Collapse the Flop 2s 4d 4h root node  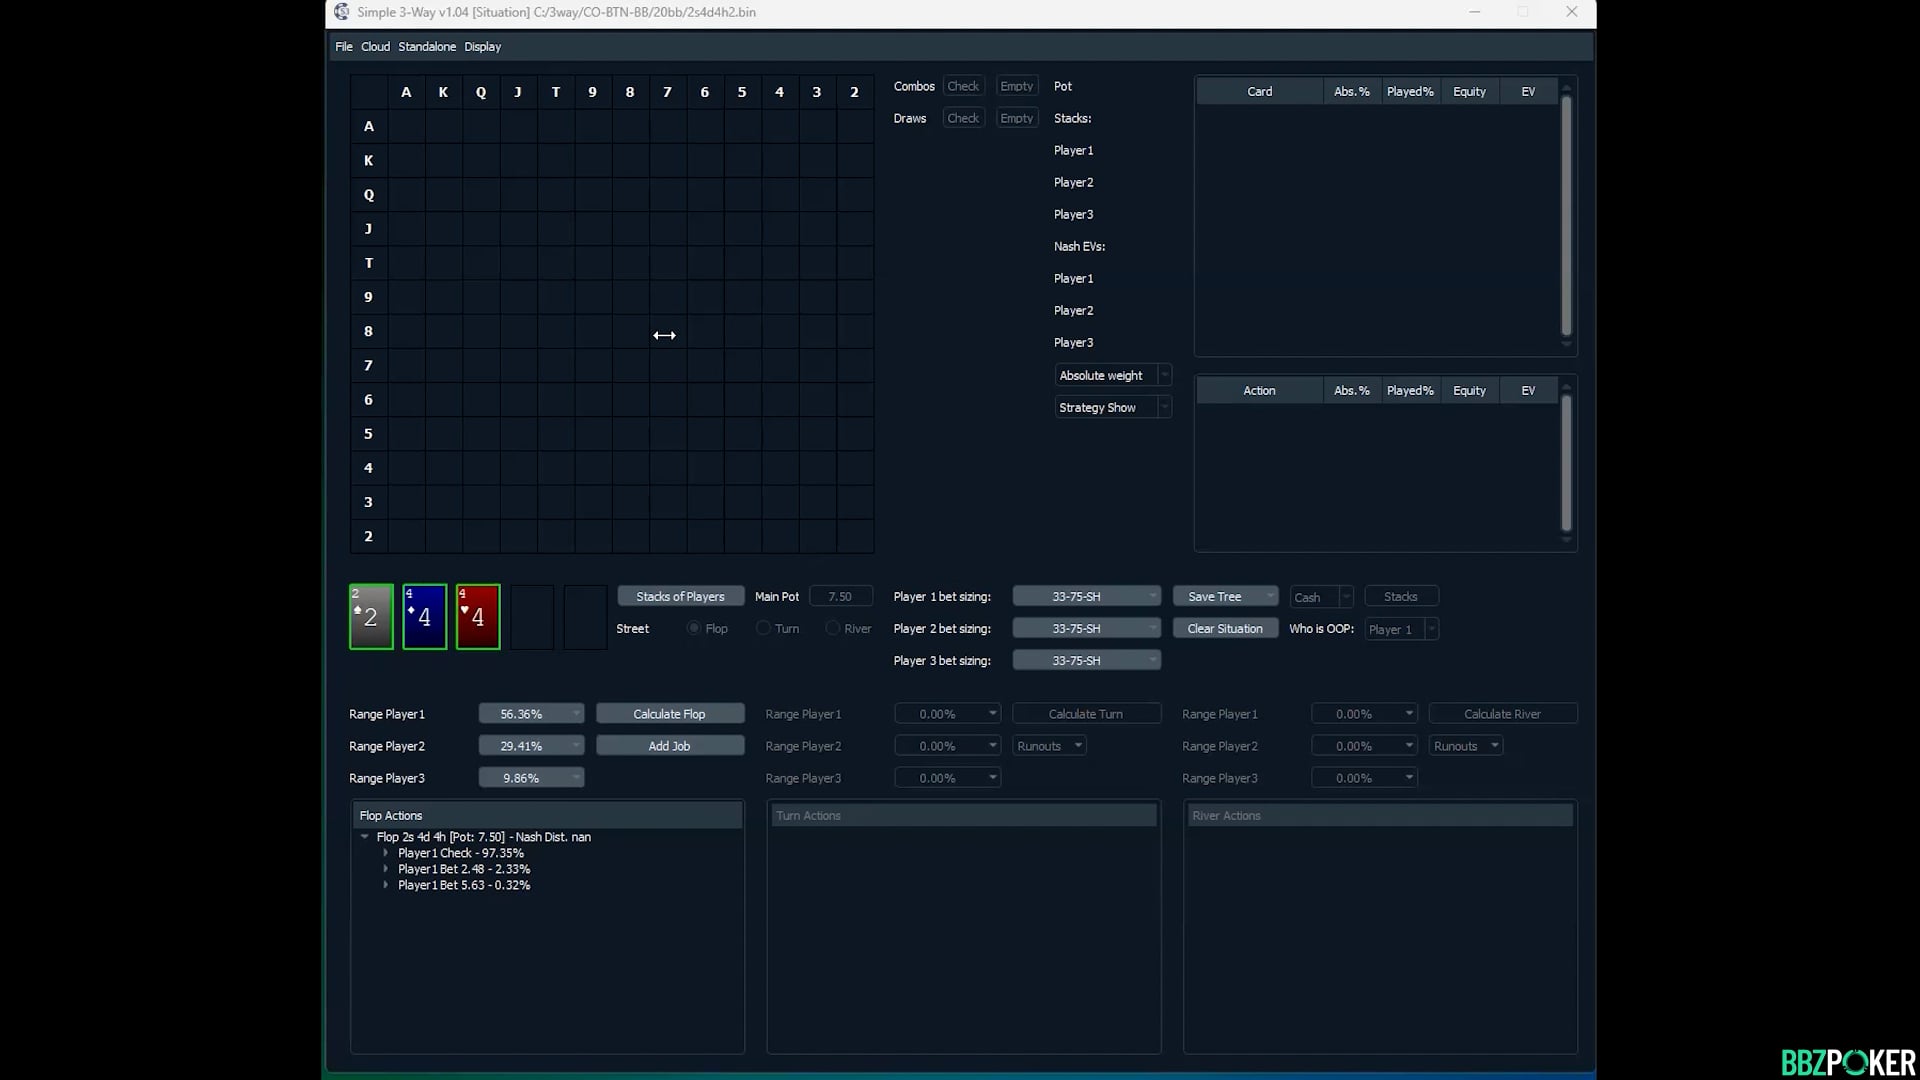(365, 837)
